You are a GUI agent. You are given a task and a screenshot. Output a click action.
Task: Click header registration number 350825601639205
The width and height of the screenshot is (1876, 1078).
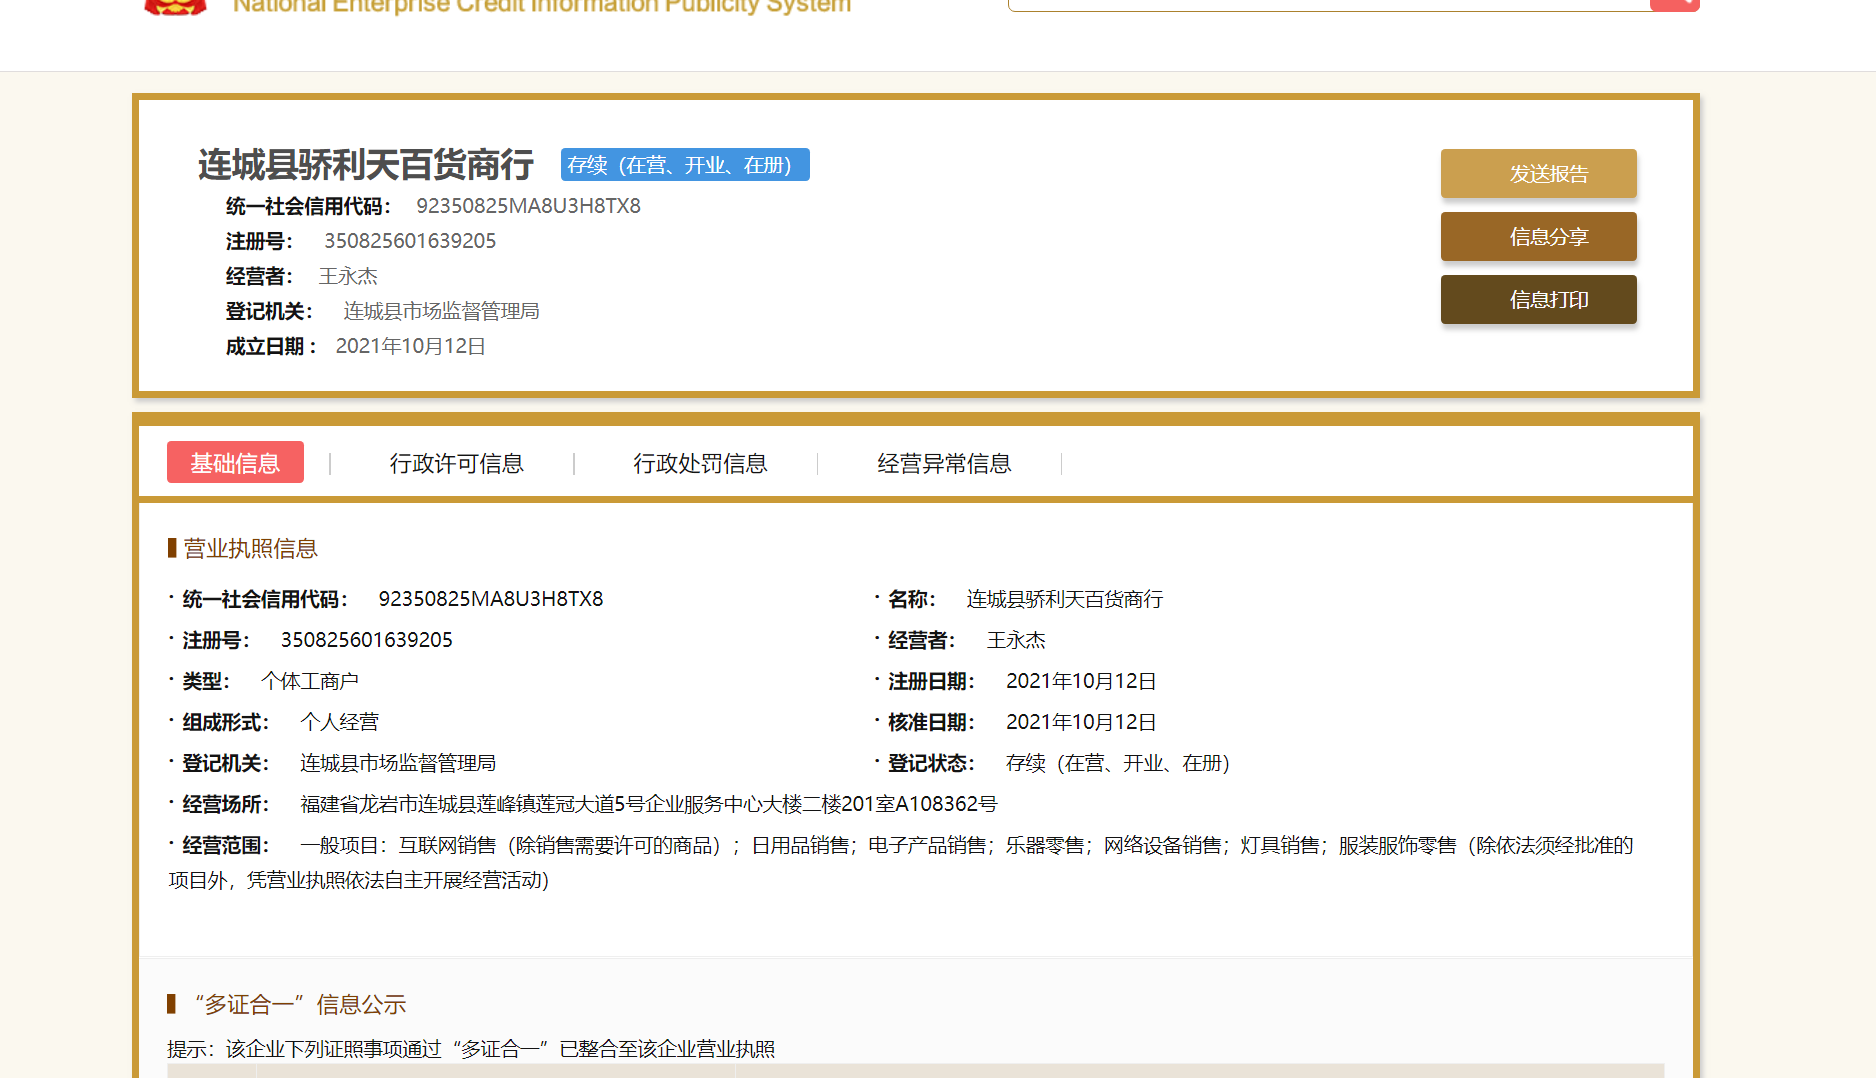[x=410, y=241]
